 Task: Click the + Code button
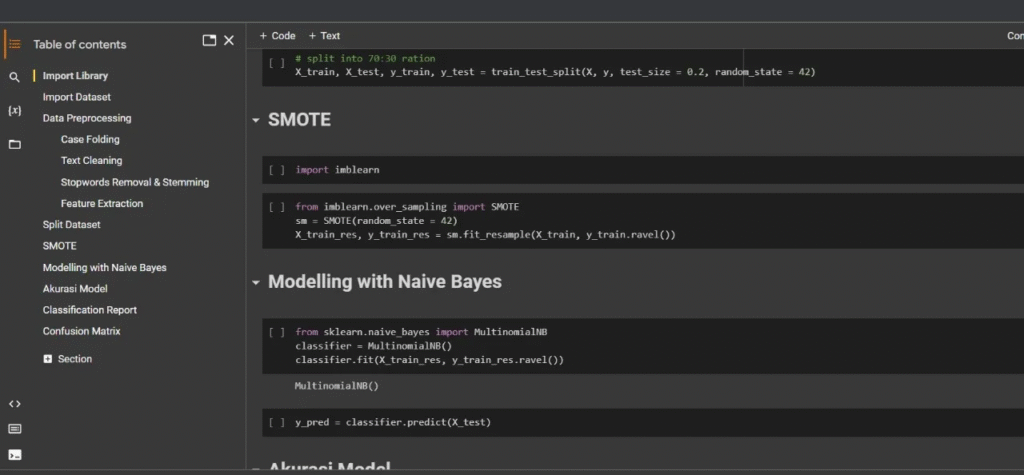coord(277,36)
